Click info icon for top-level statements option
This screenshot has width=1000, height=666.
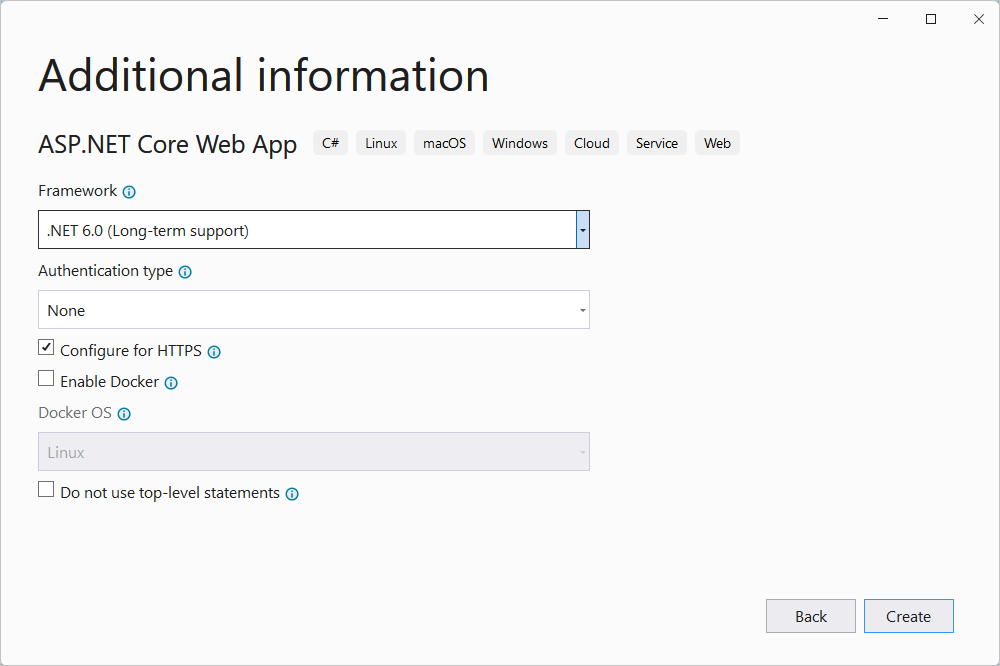pos(292,494)
